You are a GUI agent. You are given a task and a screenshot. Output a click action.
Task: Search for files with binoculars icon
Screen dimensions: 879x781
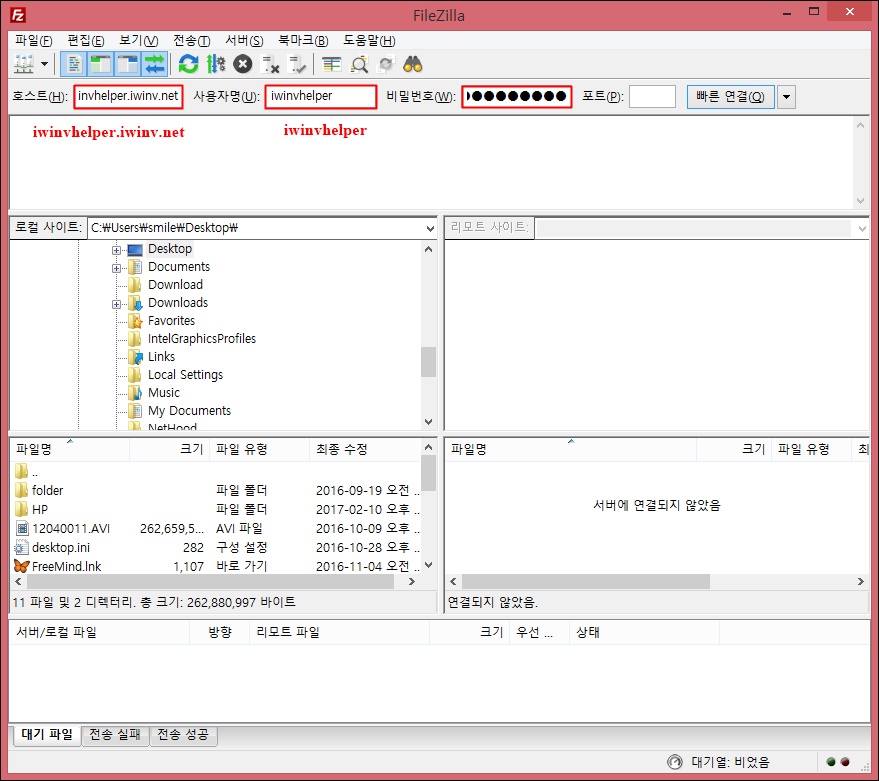click(x=413, y=64)
